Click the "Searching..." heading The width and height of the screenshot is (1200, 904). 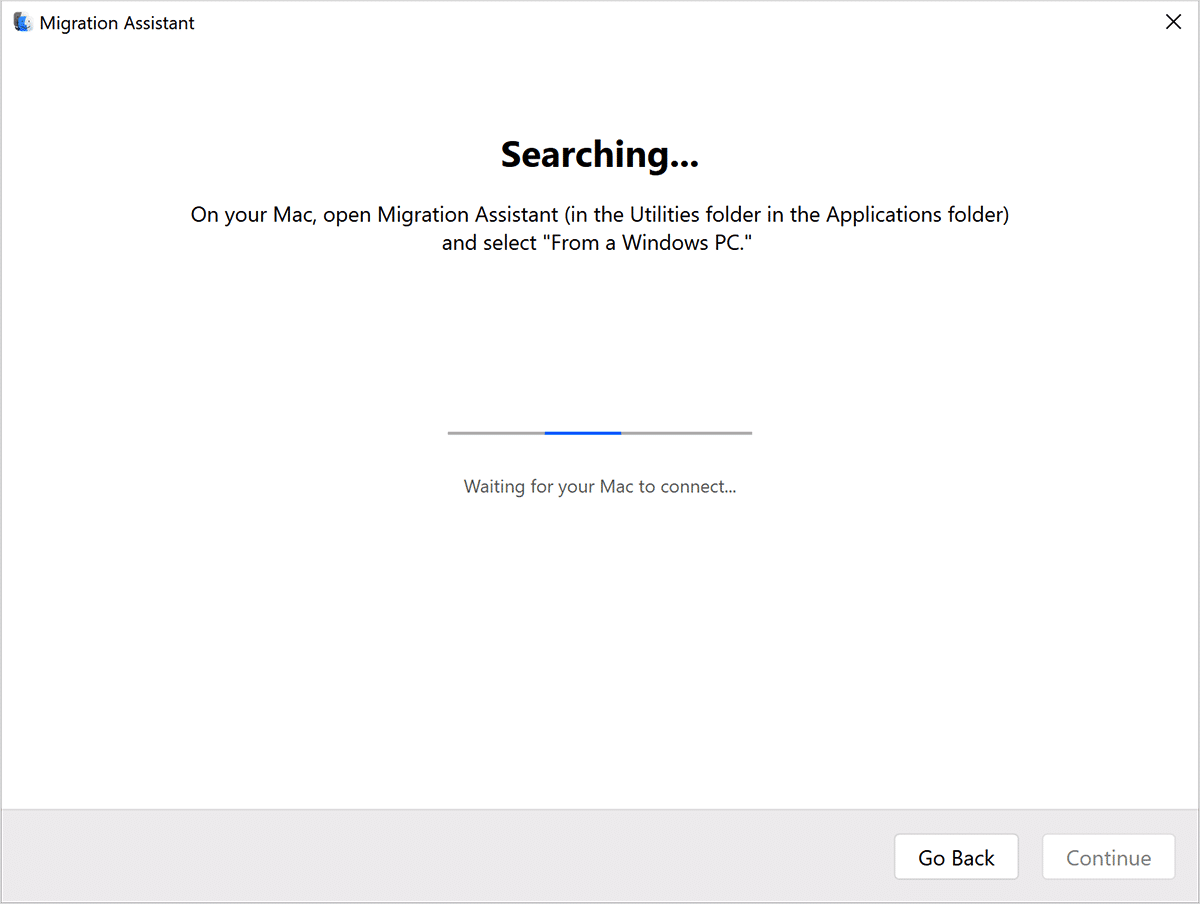[x=600, y=154]
